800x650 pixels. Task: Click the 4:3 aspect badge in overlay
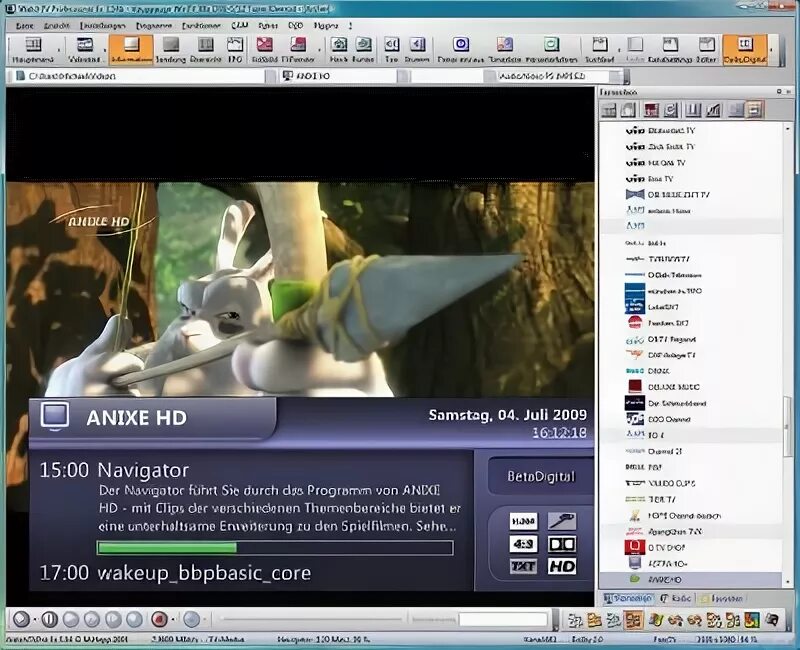coord(523,544)
